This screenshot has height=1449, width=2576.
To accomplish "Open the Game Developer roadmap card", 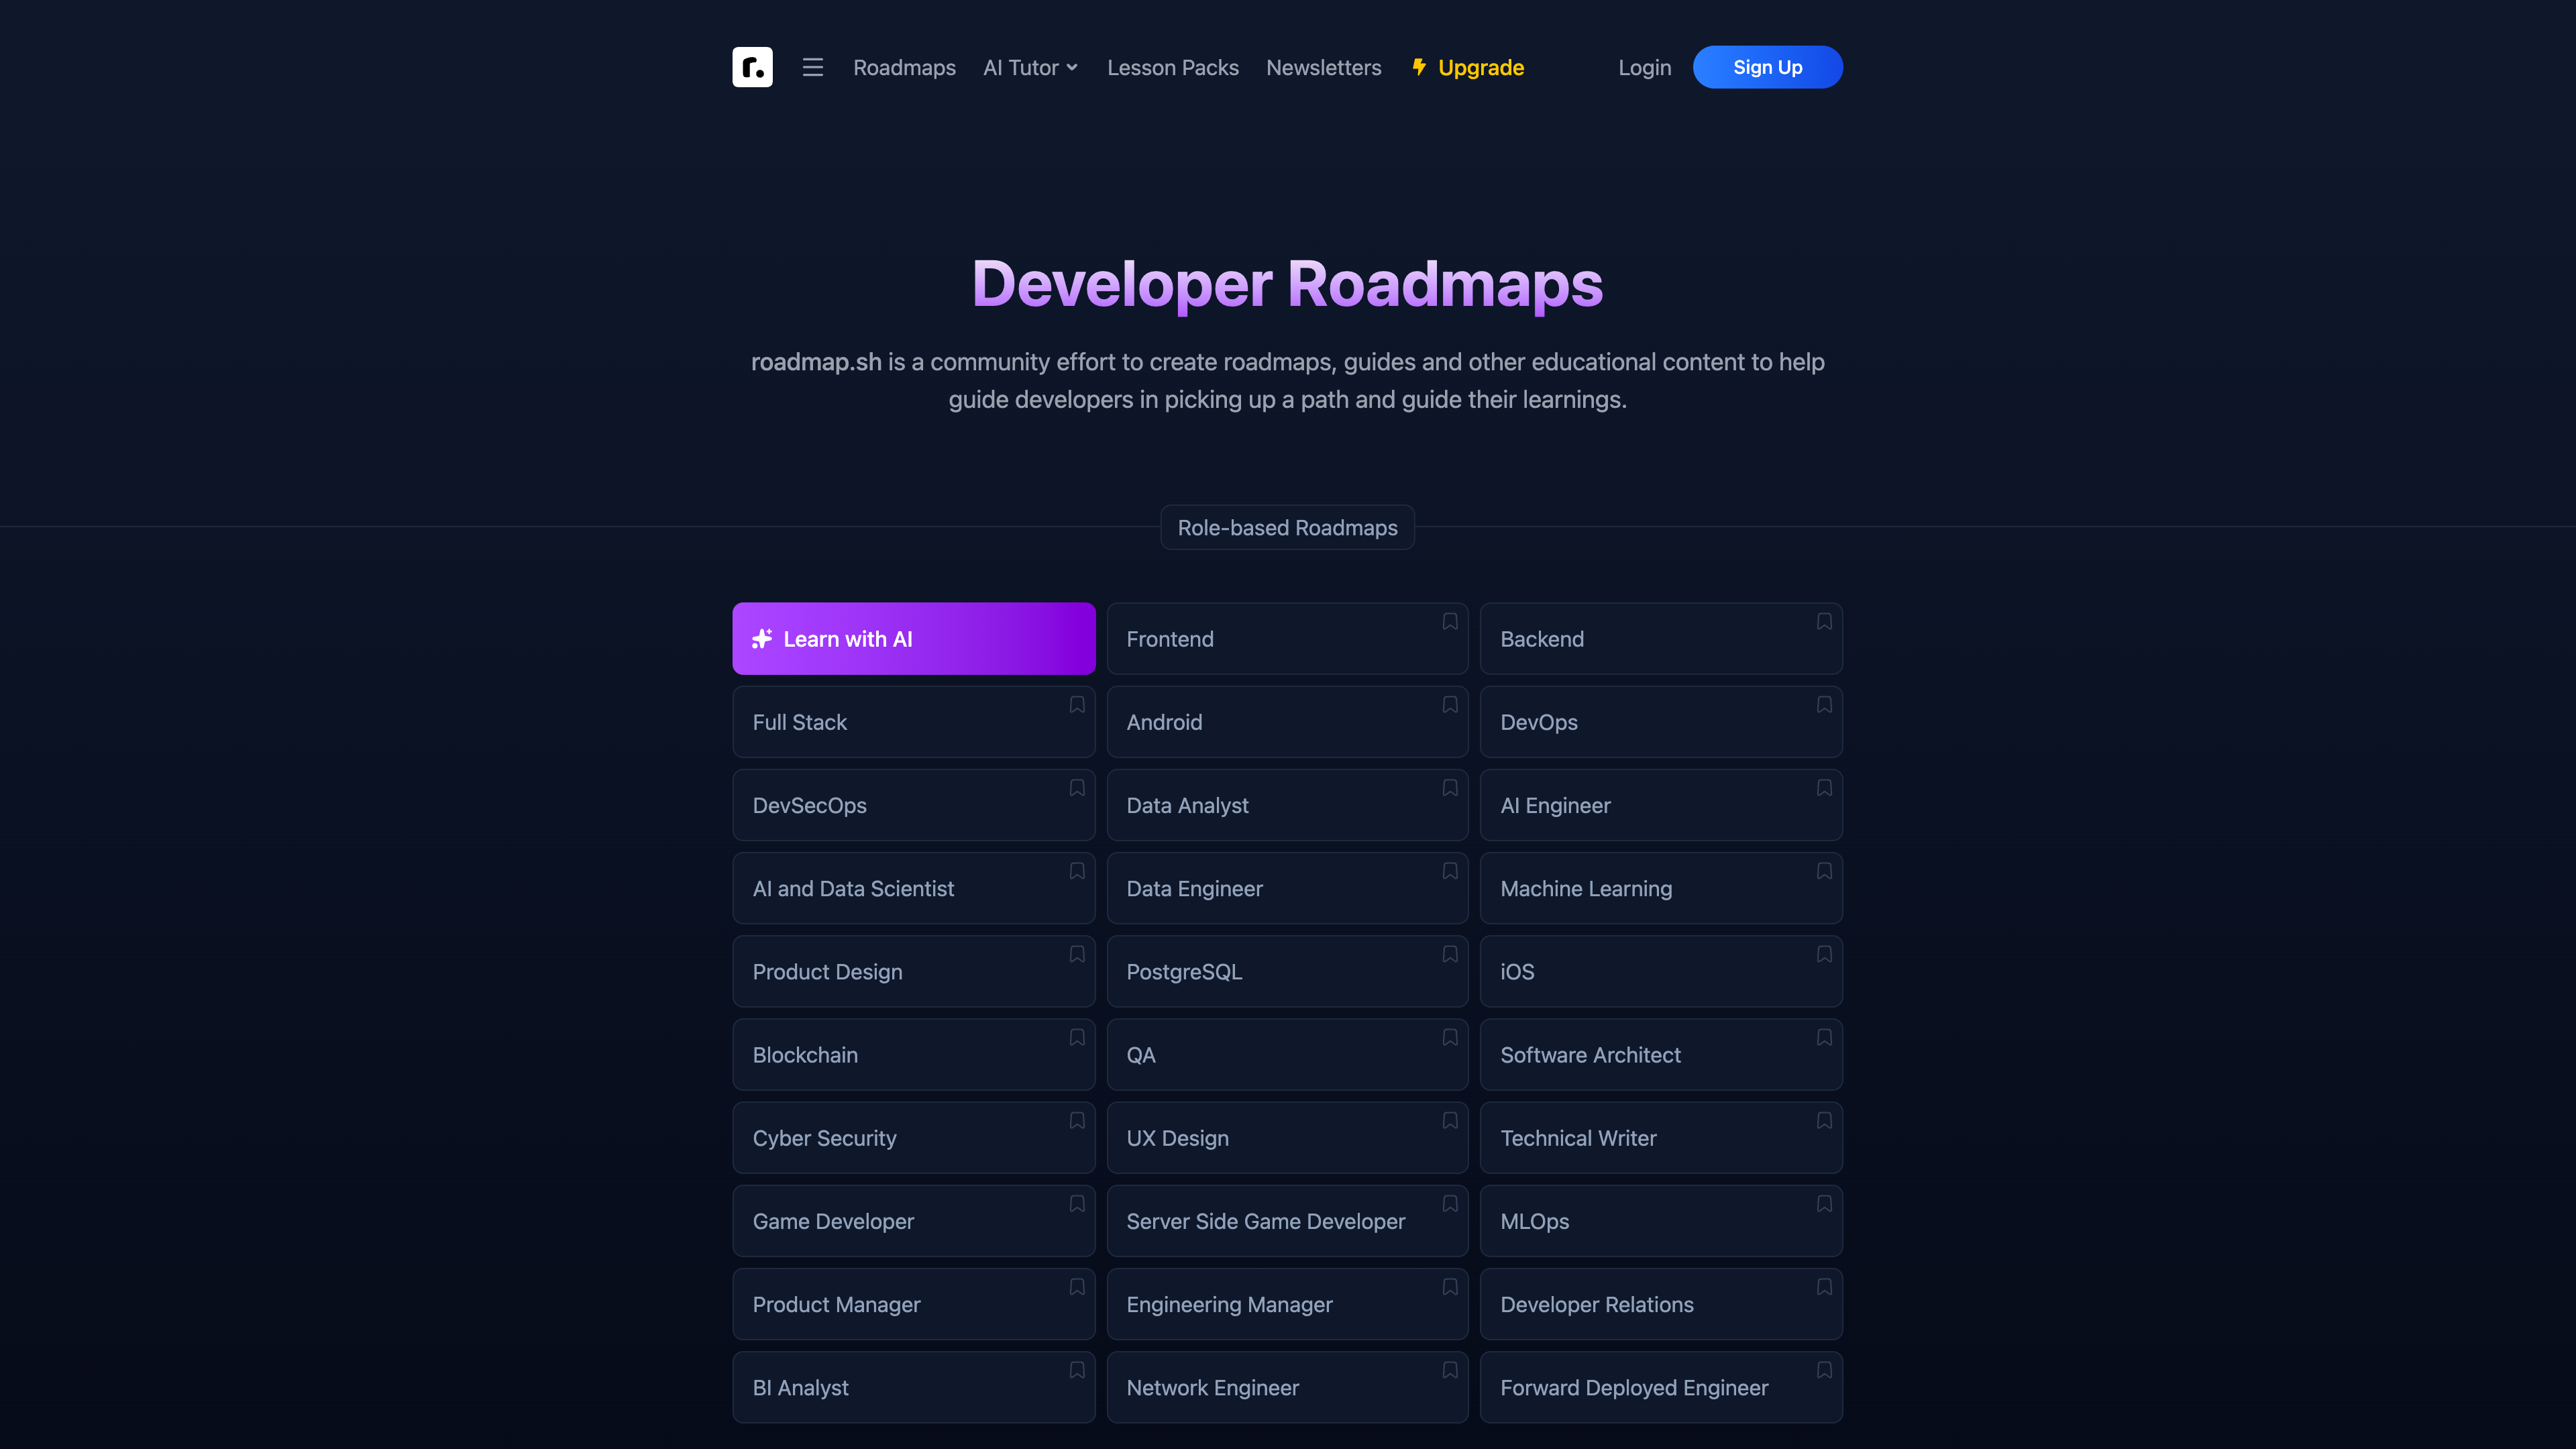I will pos(913,1220).
